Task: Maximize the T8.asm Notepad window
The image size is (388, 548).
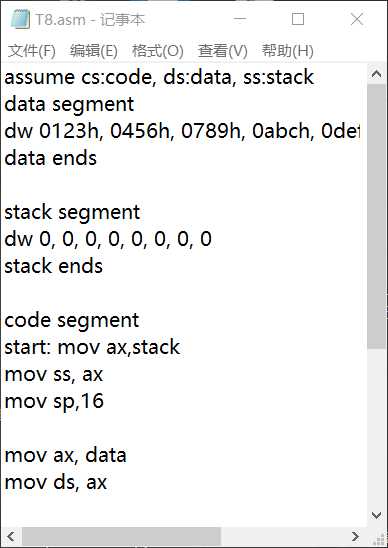Action: point(298,19)
